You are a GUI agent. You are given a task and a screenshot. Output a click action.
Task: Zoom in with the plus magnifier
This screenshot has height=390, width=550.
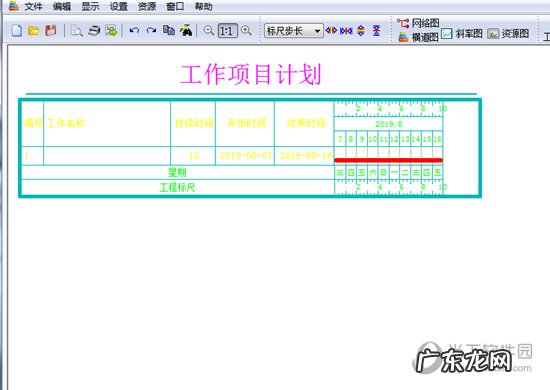[x=246, y=31]
